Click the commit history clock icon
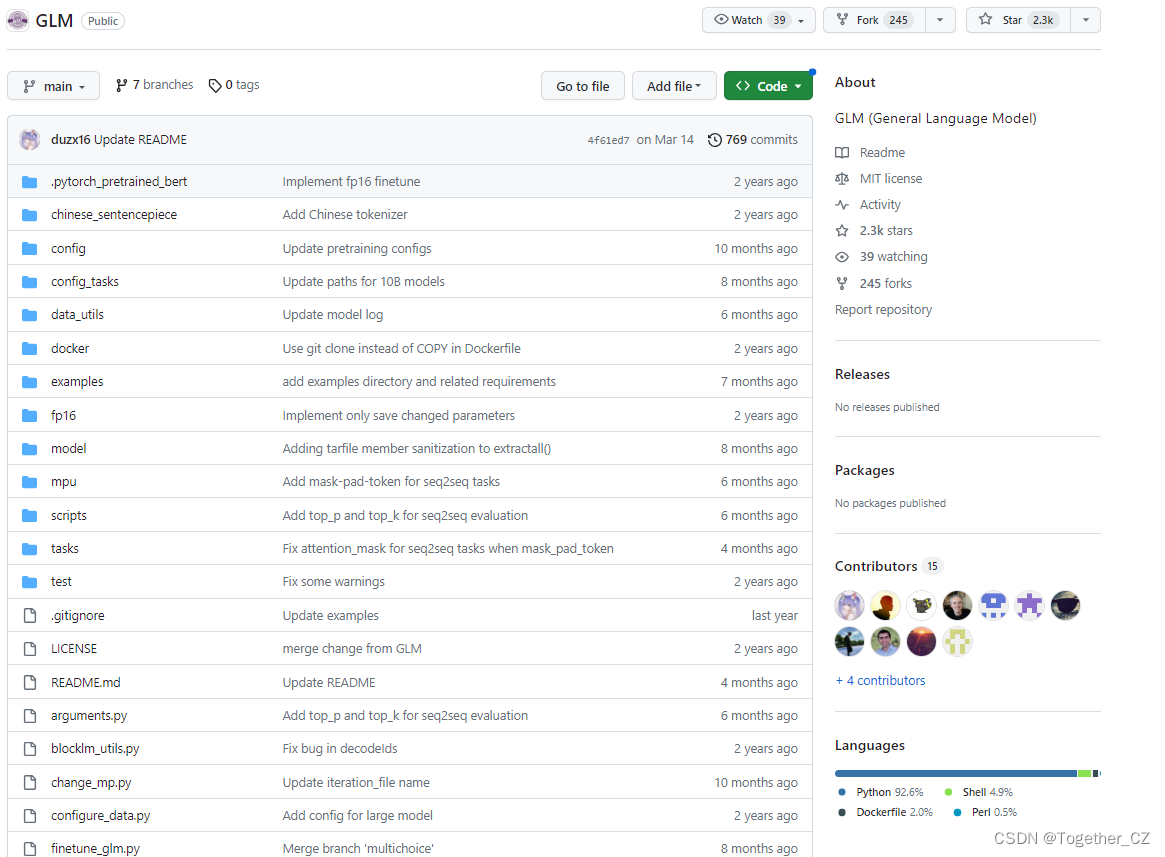Image resolution: width=1165 pixels, height=857 pixels. [715, 140]
